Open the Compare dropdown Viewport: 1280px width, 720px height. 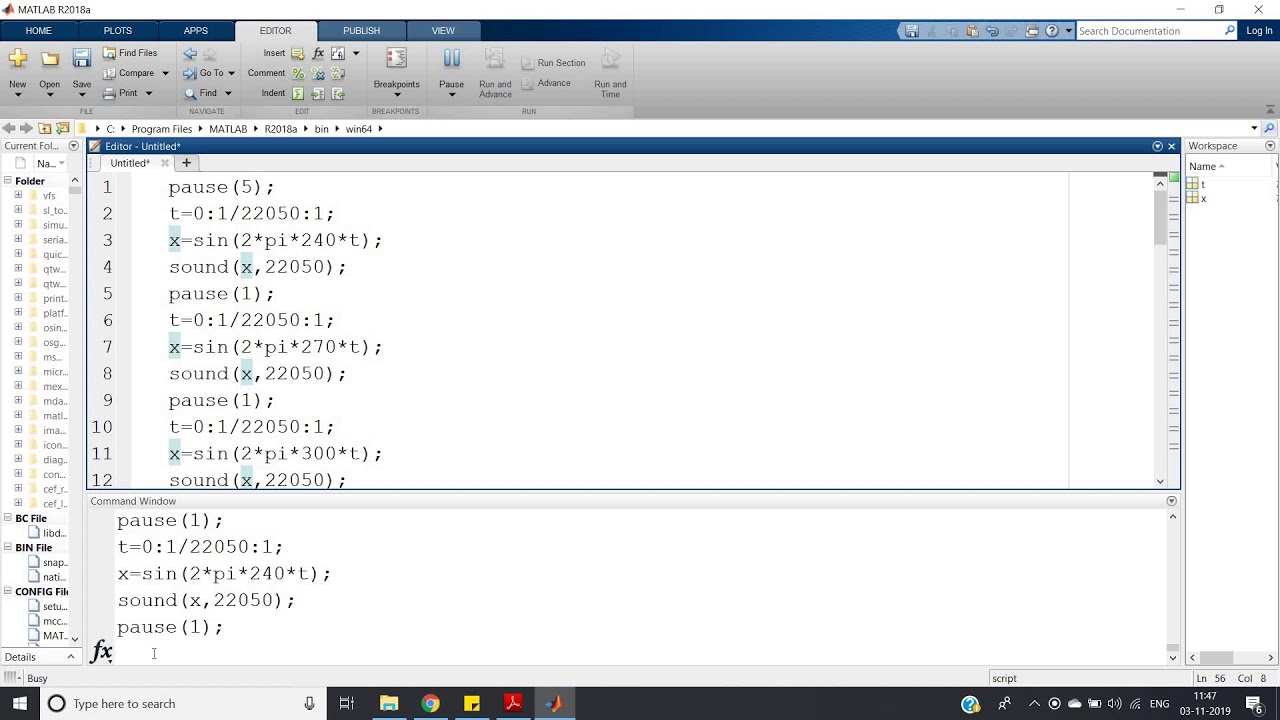click(x=165, y=73)
